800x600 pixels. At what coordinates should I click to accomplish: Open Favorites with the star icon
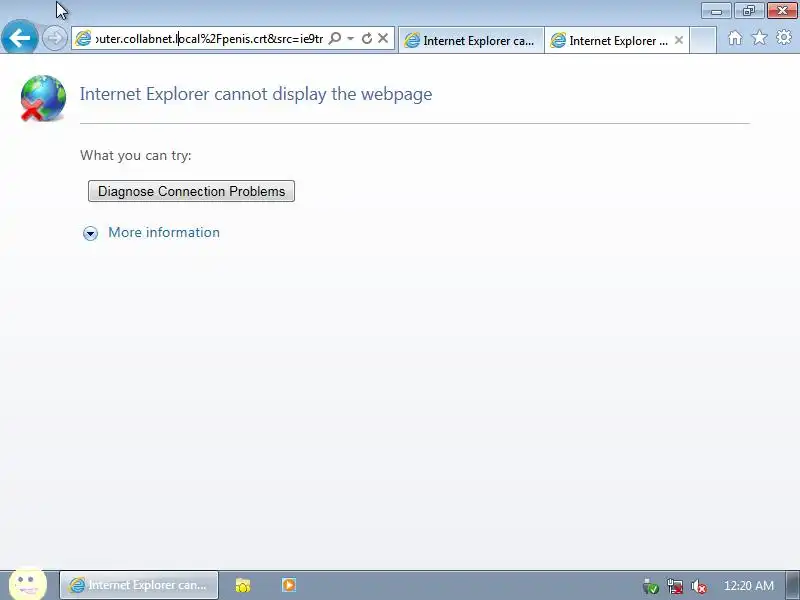[x=759, y=38]
